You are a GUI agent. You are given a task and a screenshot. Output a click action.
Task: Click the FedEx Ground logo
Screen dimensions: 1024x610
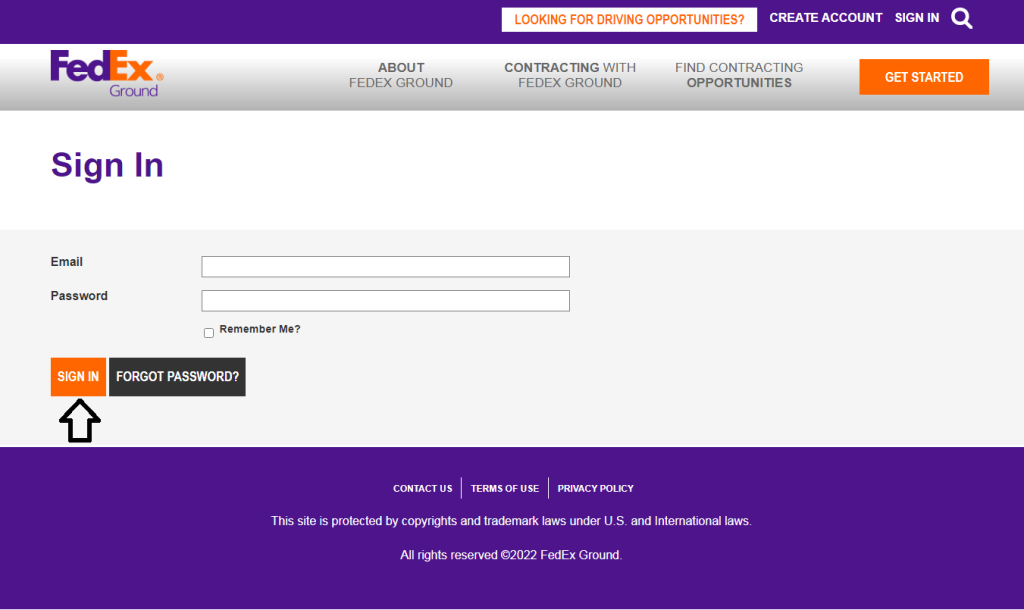[105, 73]
